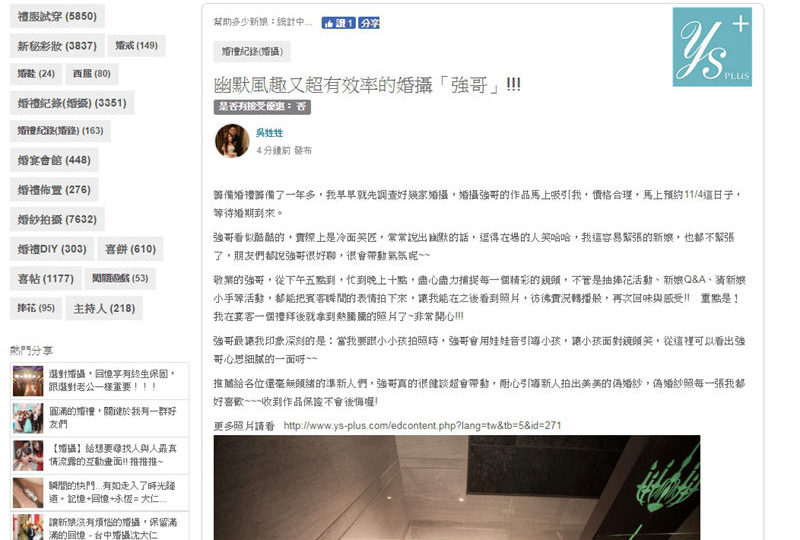Open popular post thumbnail of banquet hall
This screenshot has height=540, width=800.
(x=28, y=381)
